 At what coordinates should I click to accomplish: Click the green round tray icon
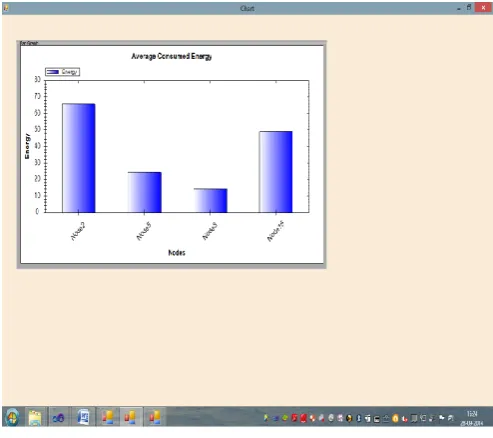(x=285, y=418)
